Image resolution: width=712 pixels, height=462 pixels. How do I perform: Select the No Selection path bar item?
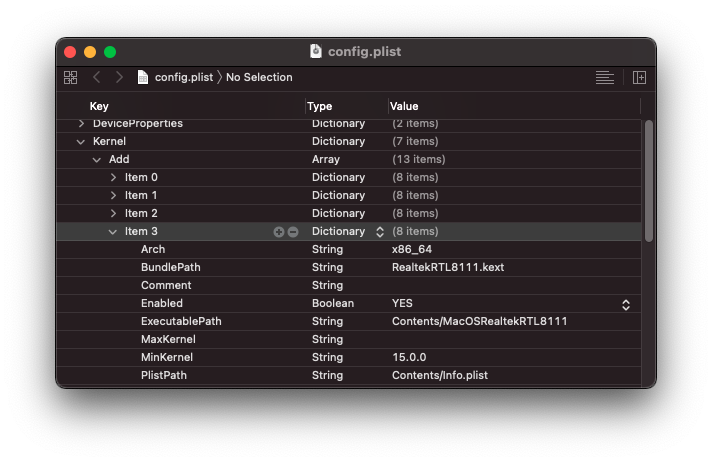click(x=259, y=77)
